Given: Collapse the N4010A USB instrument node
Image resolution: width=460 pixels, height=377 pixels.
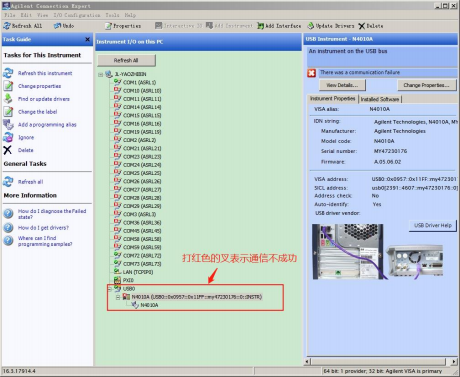Looking at the screenshot, I should (x=118, y=297).
